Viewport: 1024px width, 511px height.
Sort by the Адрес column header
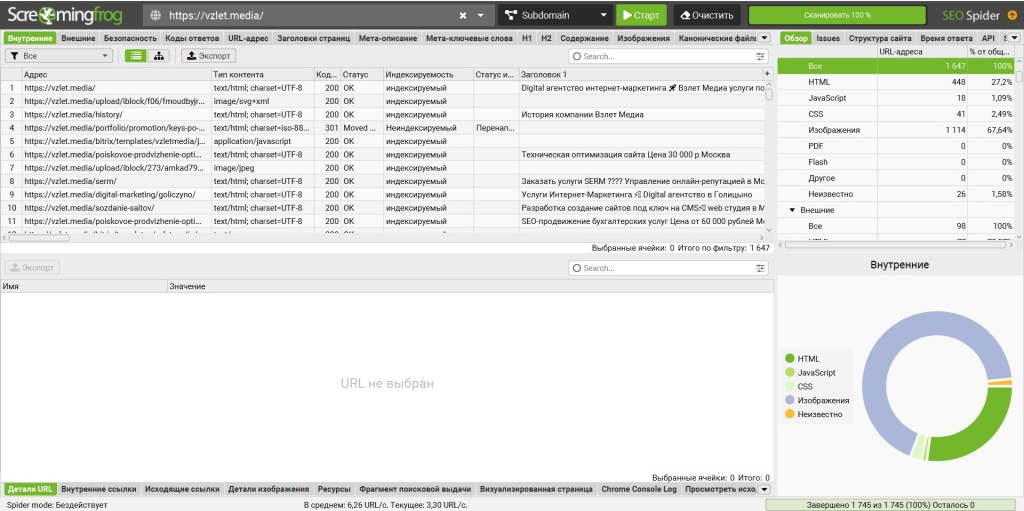(116, 74)
